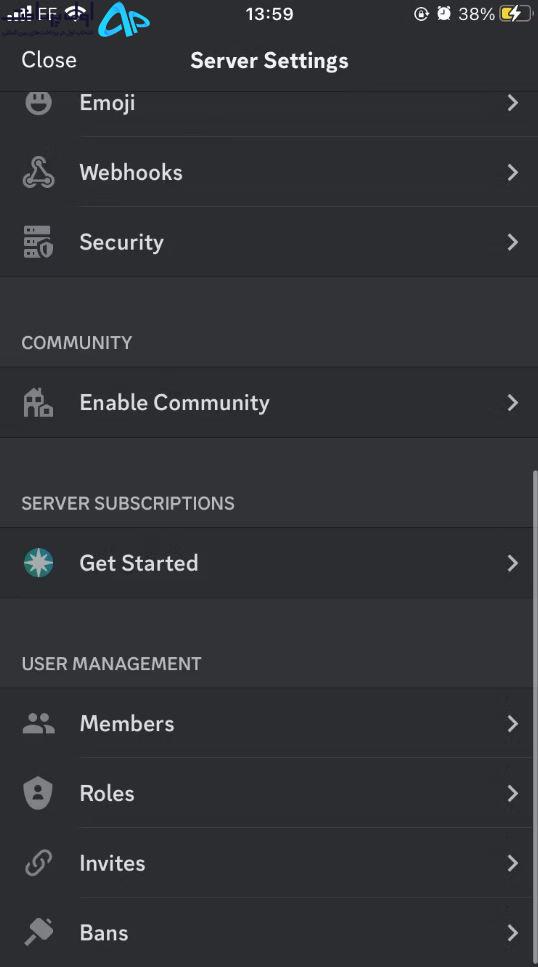The width and height of the screenshot is (538, 967).
Task: Open the Enable Community chevron arrow
Action: click(513, 402)
